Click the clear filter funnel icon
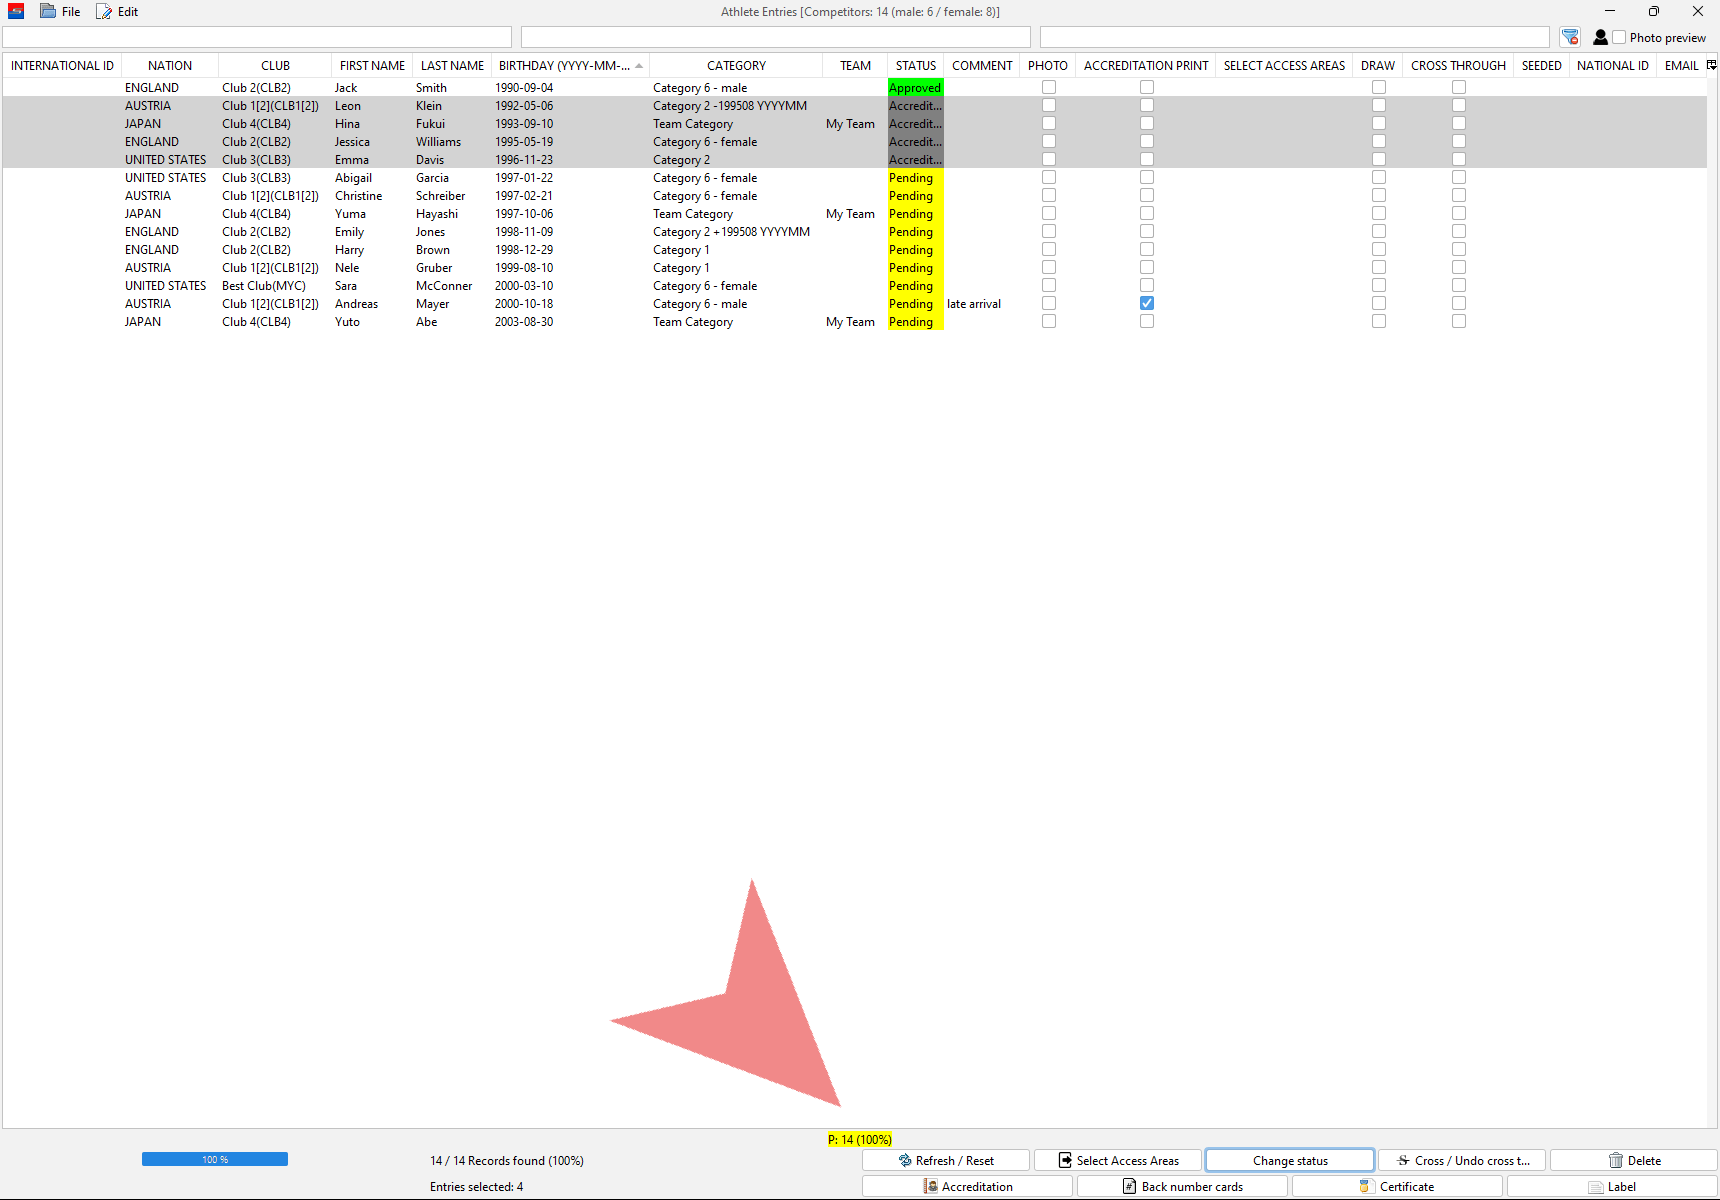 [x=1570, y=37]
